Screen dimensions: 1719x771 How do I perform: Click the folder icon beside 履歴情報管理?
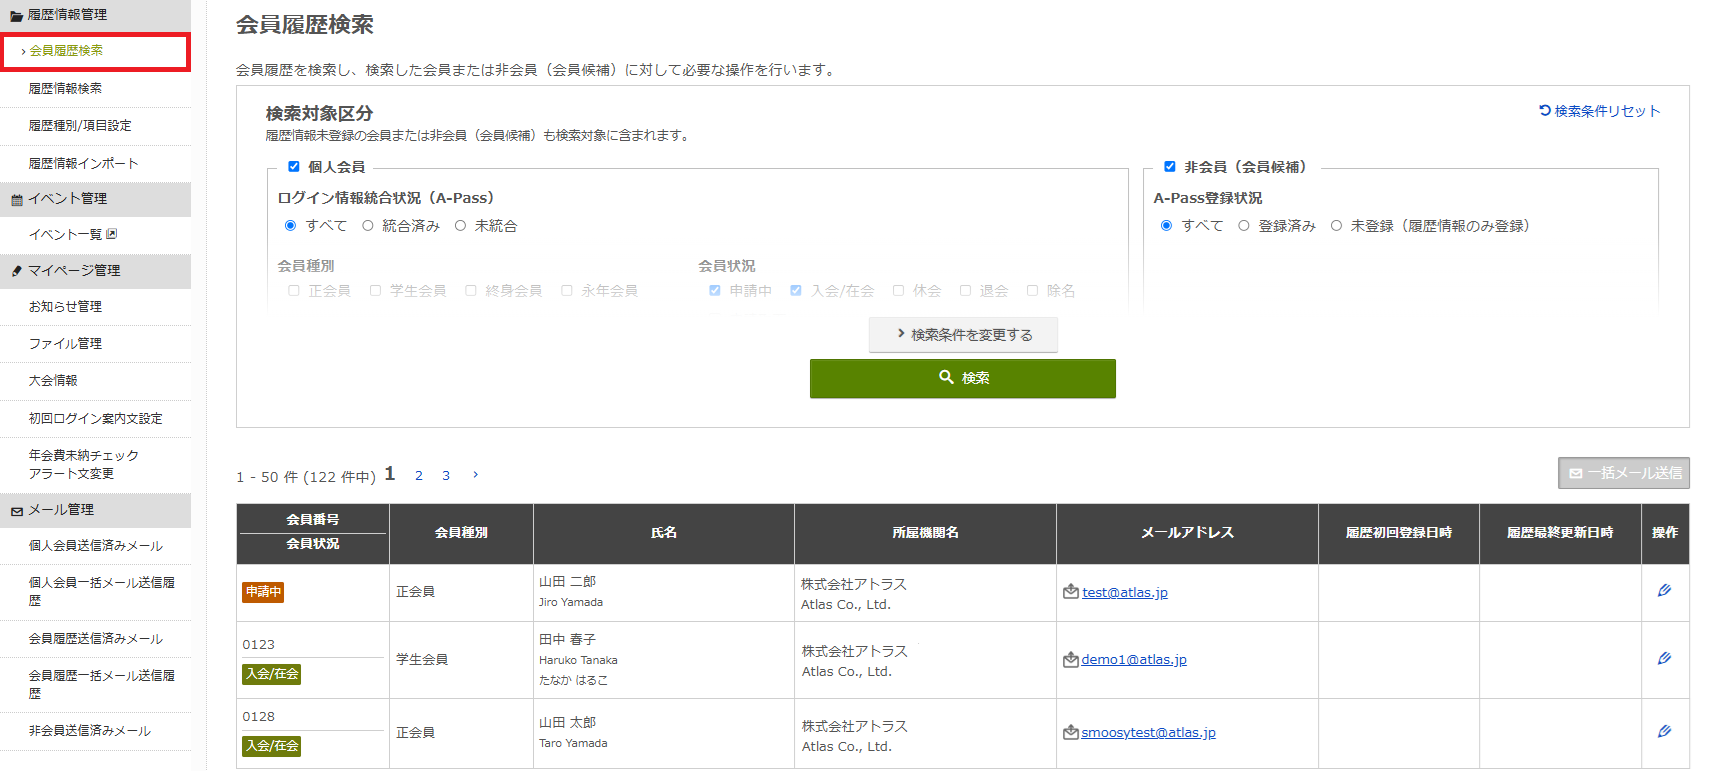pyautogui.click(x=17, y=16)
